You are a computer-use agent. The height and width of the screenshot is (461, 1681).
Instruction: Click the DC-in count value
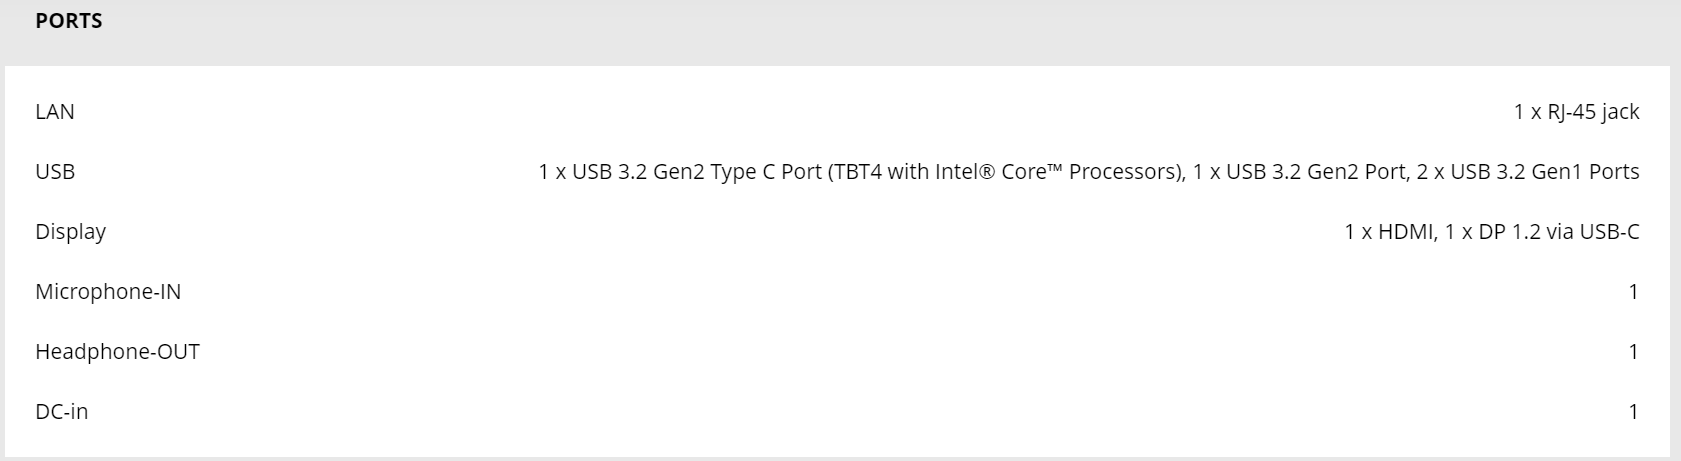click(x=1634, y=412)
